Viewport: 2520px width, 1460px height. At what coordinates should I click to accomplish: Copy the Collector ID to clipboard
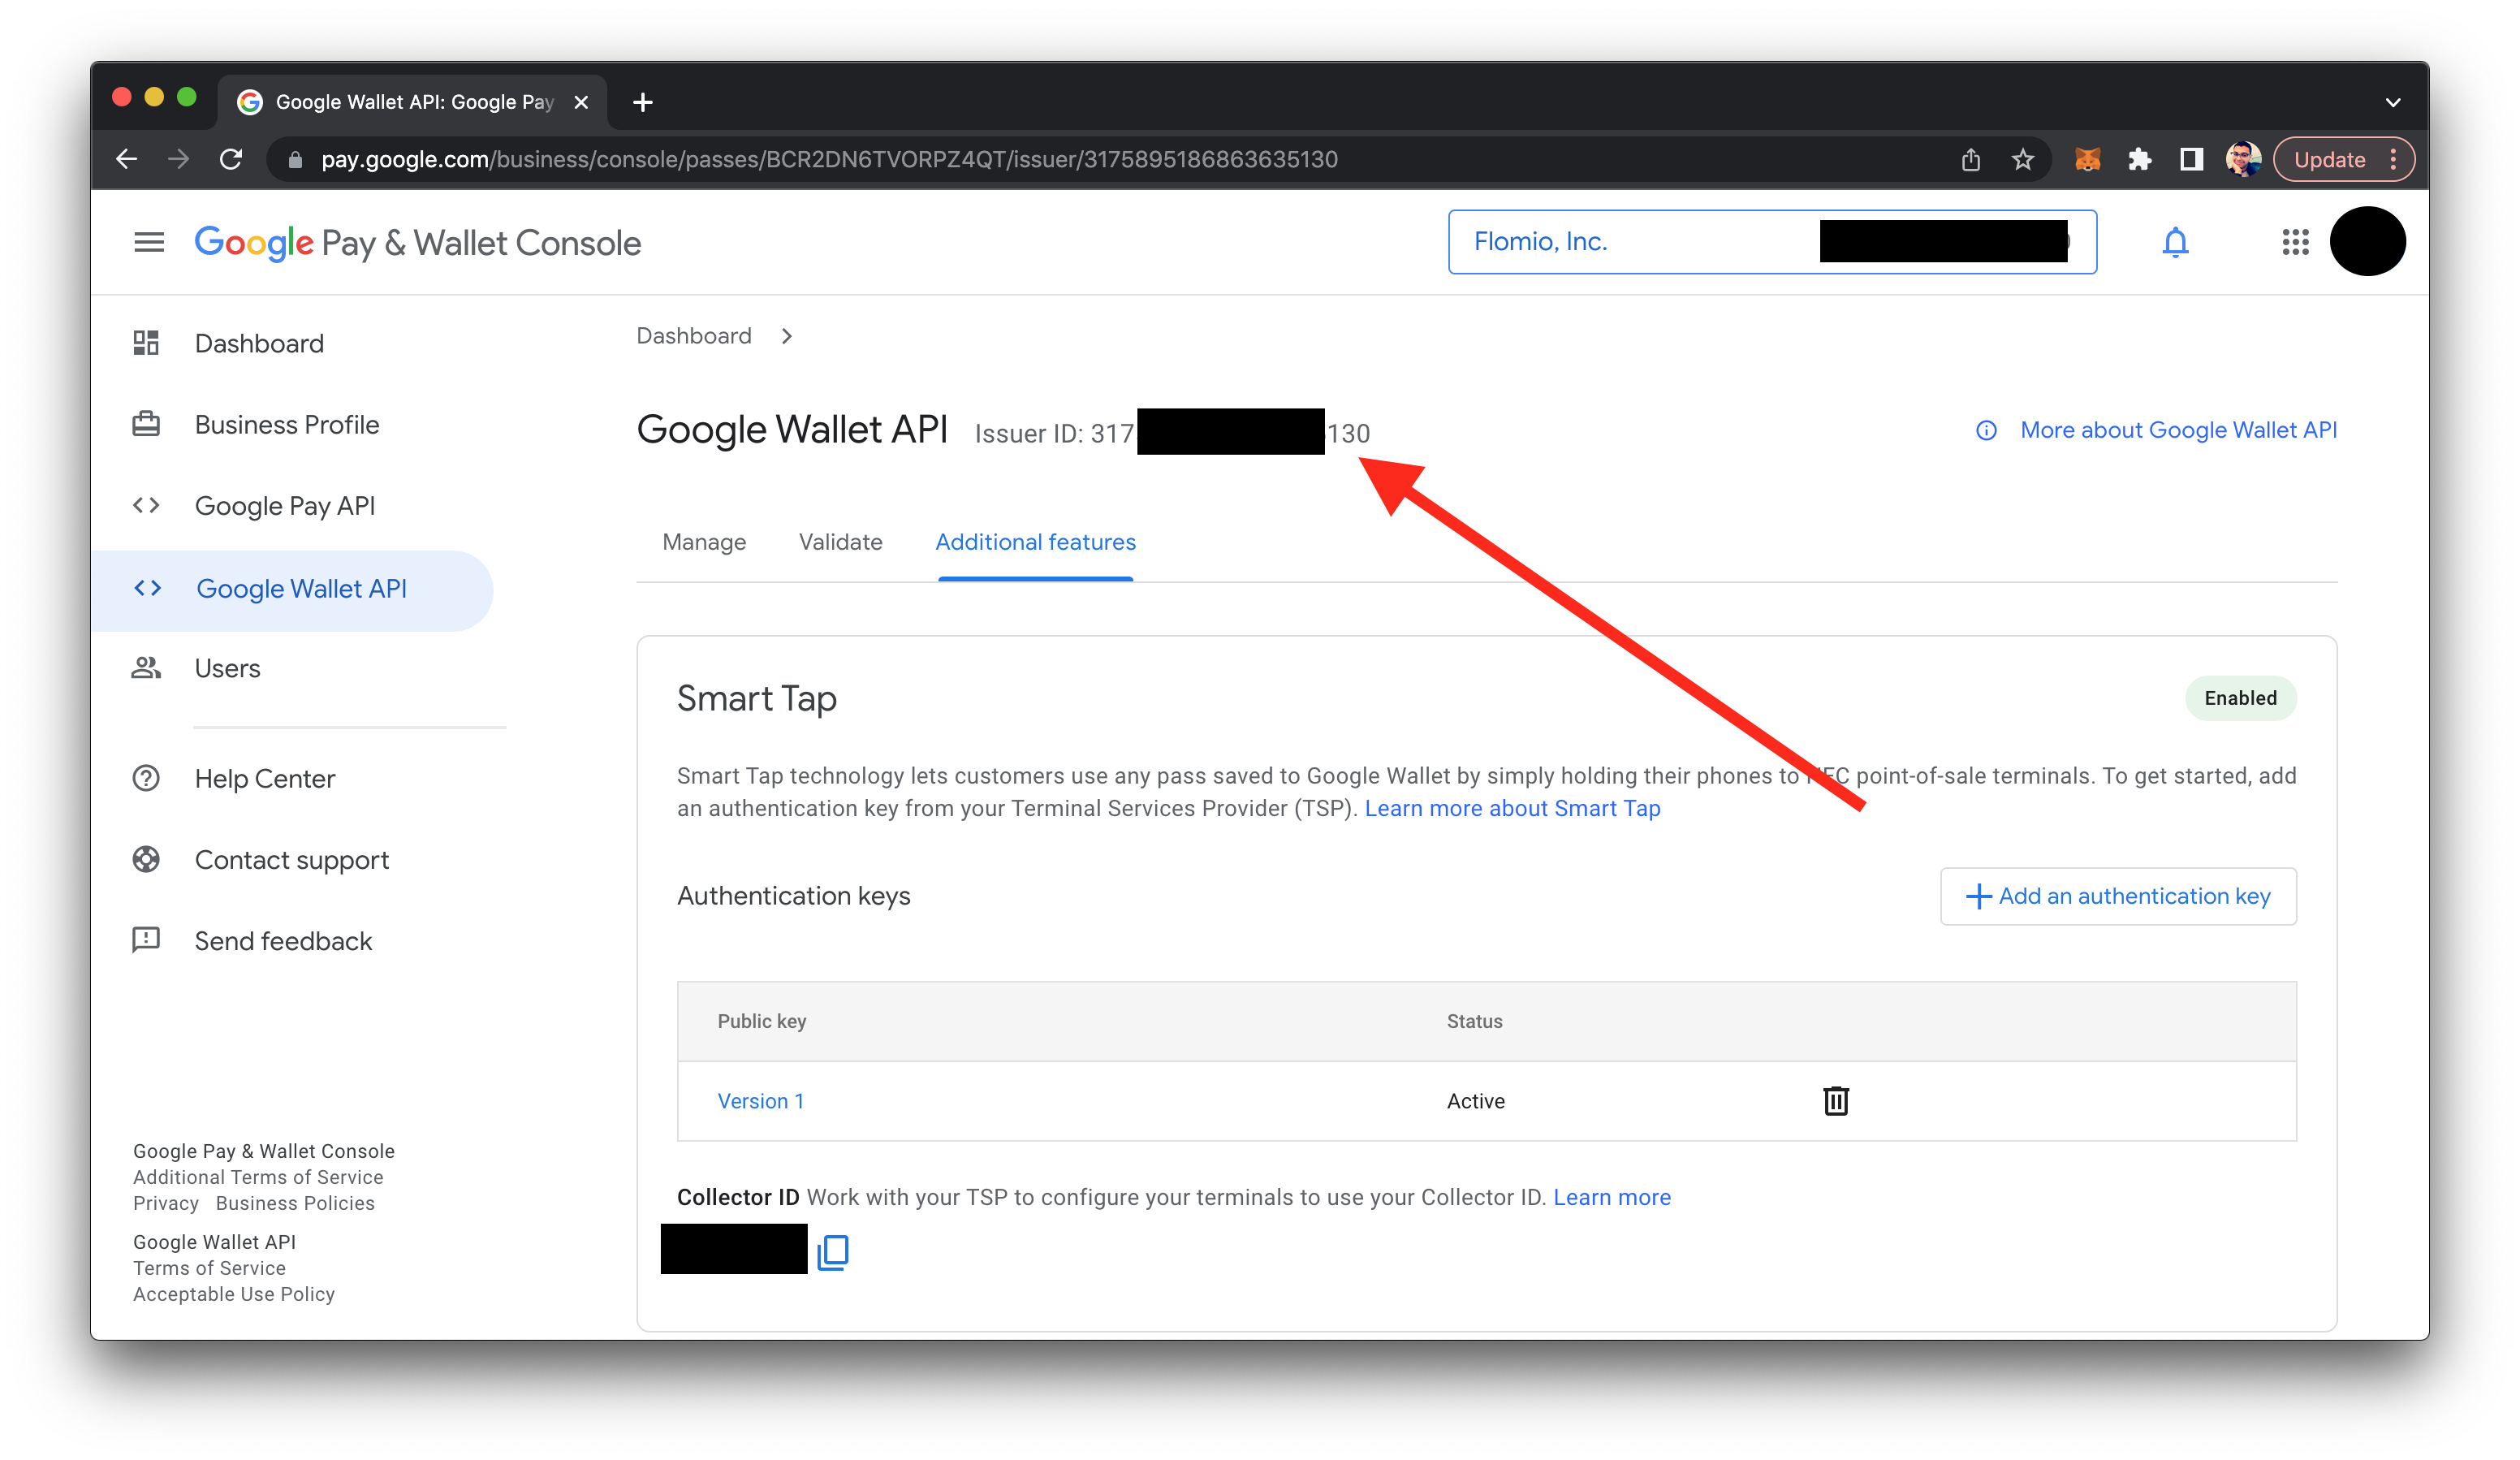point(833,1251)
